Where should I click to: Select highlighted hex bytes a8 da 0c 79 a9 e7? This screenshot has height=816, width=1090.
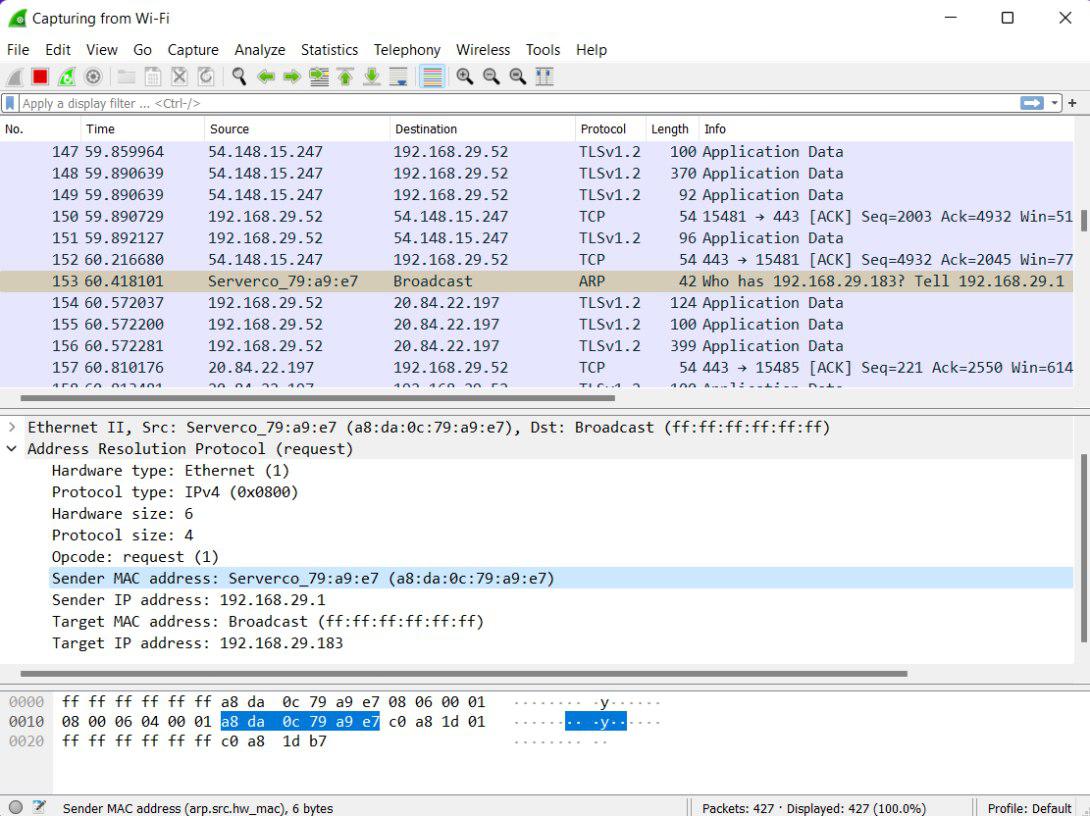(x=300, y=721)
